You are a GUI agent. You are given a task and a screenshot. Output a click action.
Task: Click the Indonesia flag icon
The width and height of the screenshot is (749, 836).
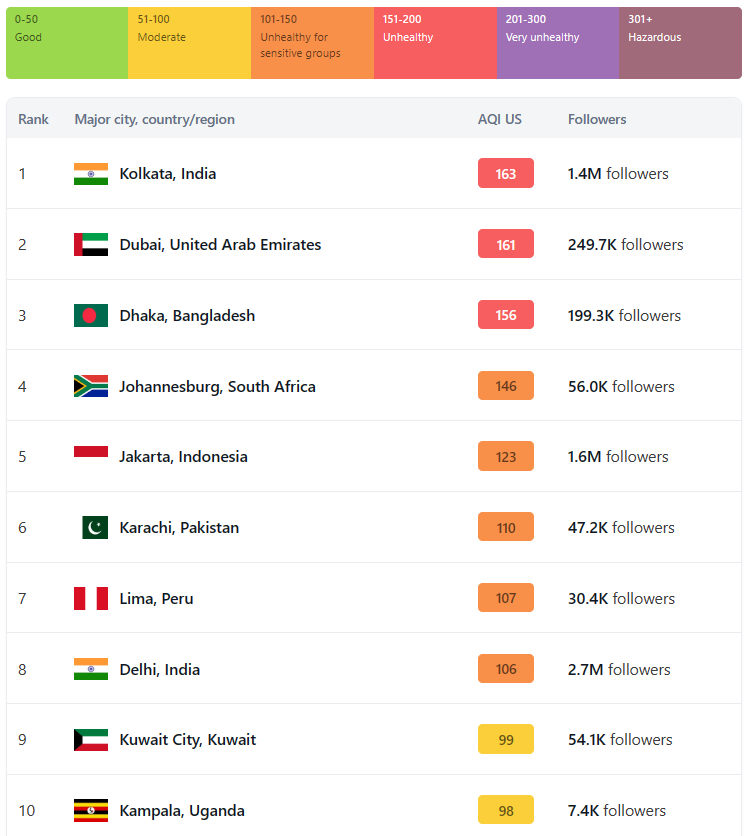click(91, 457)
